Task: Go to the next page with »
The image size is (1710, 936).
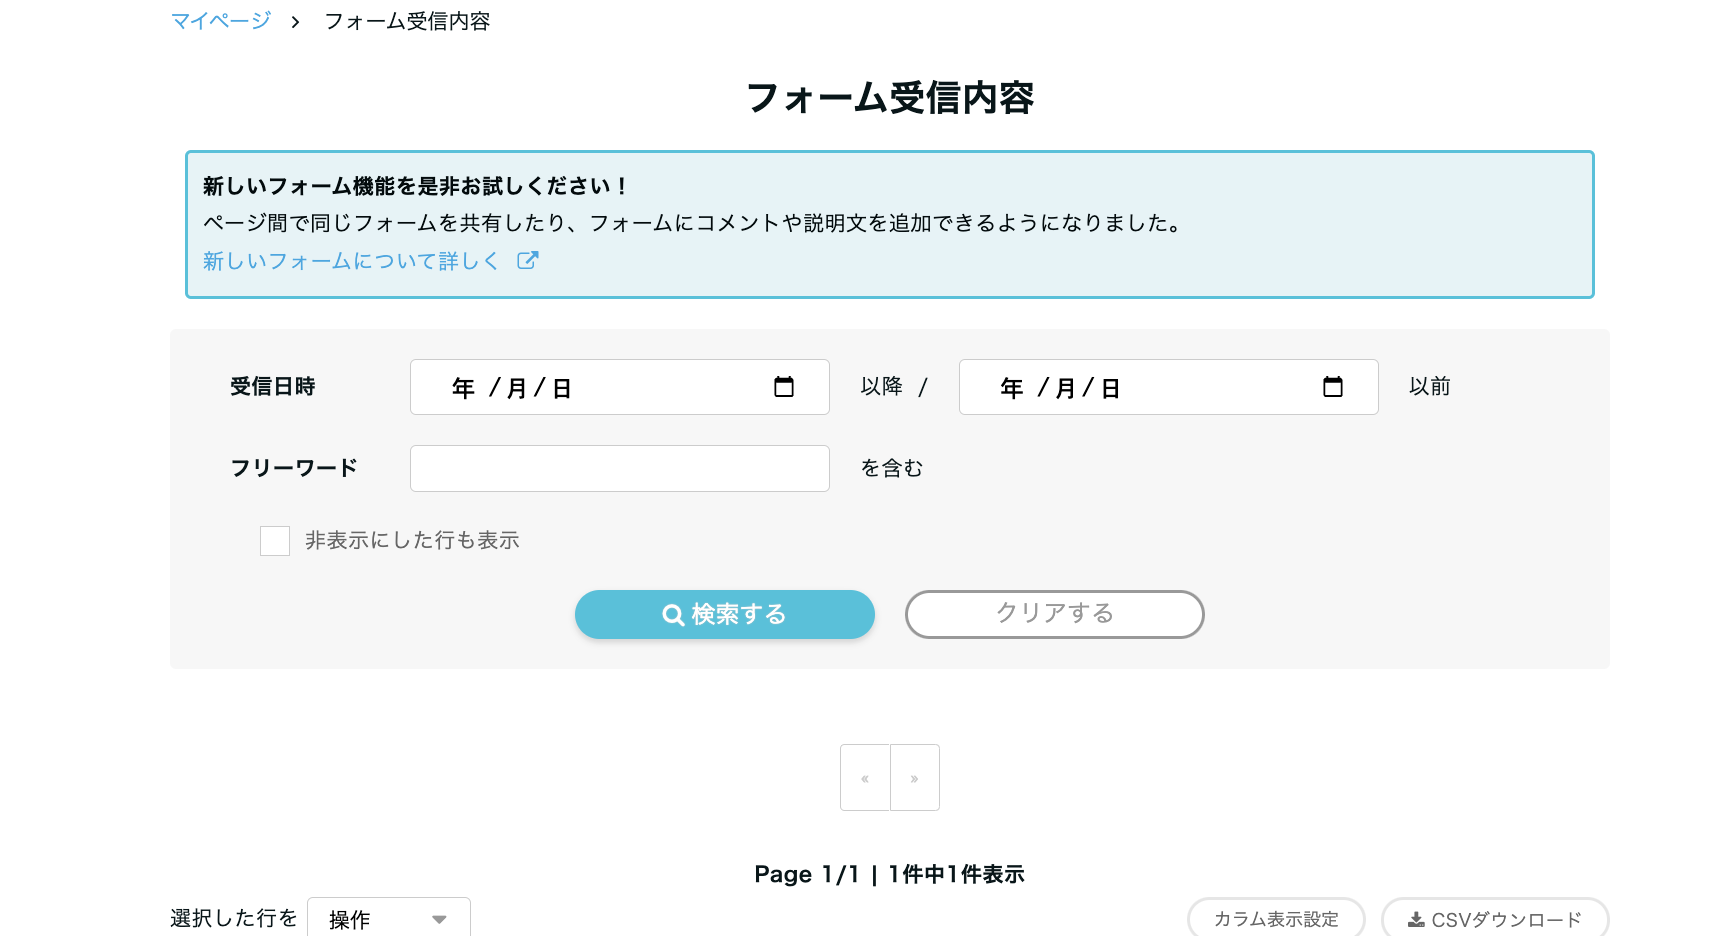Action: tap(915, 778)
